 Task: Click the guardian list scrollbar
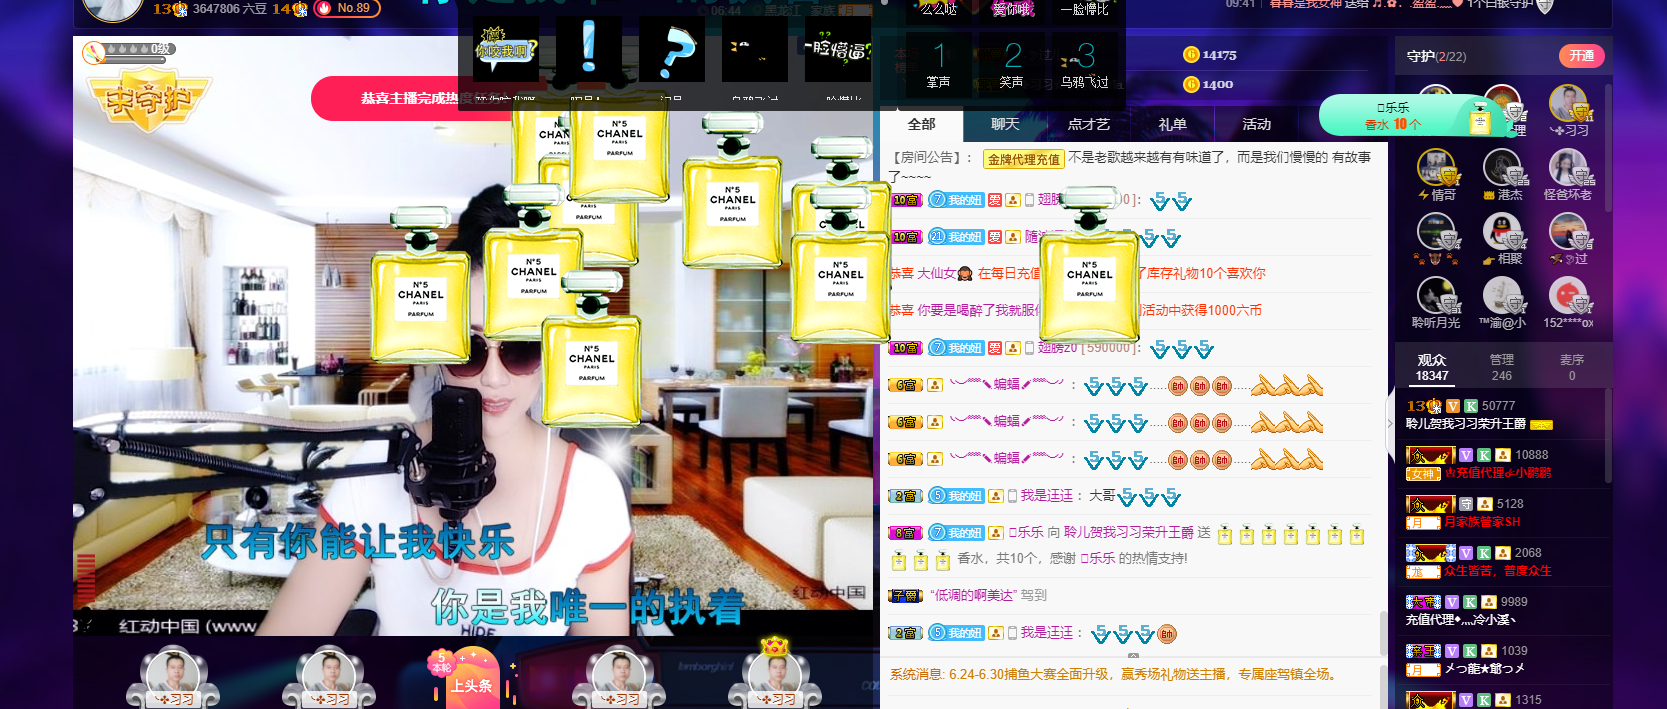pos(1607,150)
